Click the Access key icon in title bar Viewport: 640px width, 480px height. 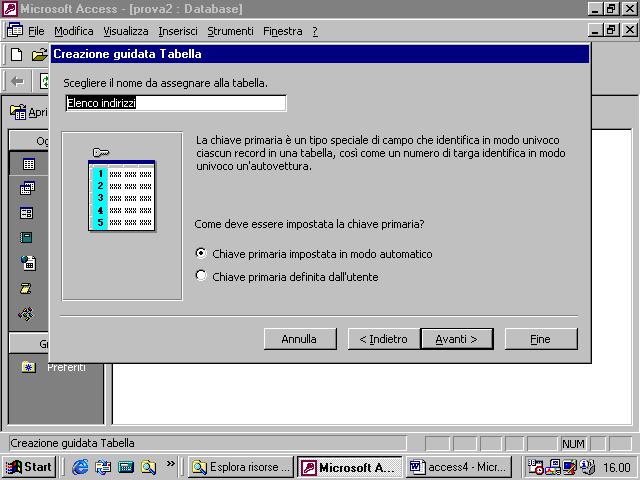point(10,9)
